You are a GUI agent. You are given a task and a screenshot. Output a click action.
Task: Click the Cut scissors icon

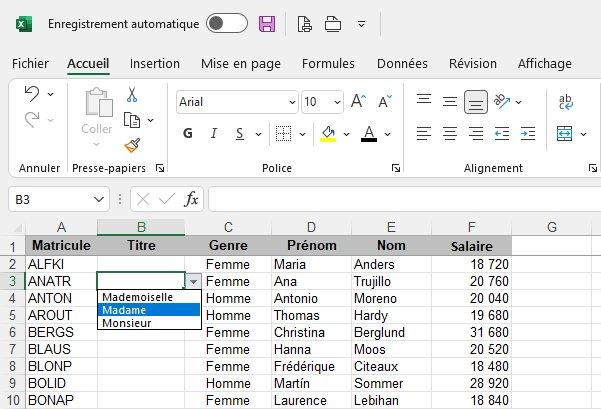click(x=132, y=94)
